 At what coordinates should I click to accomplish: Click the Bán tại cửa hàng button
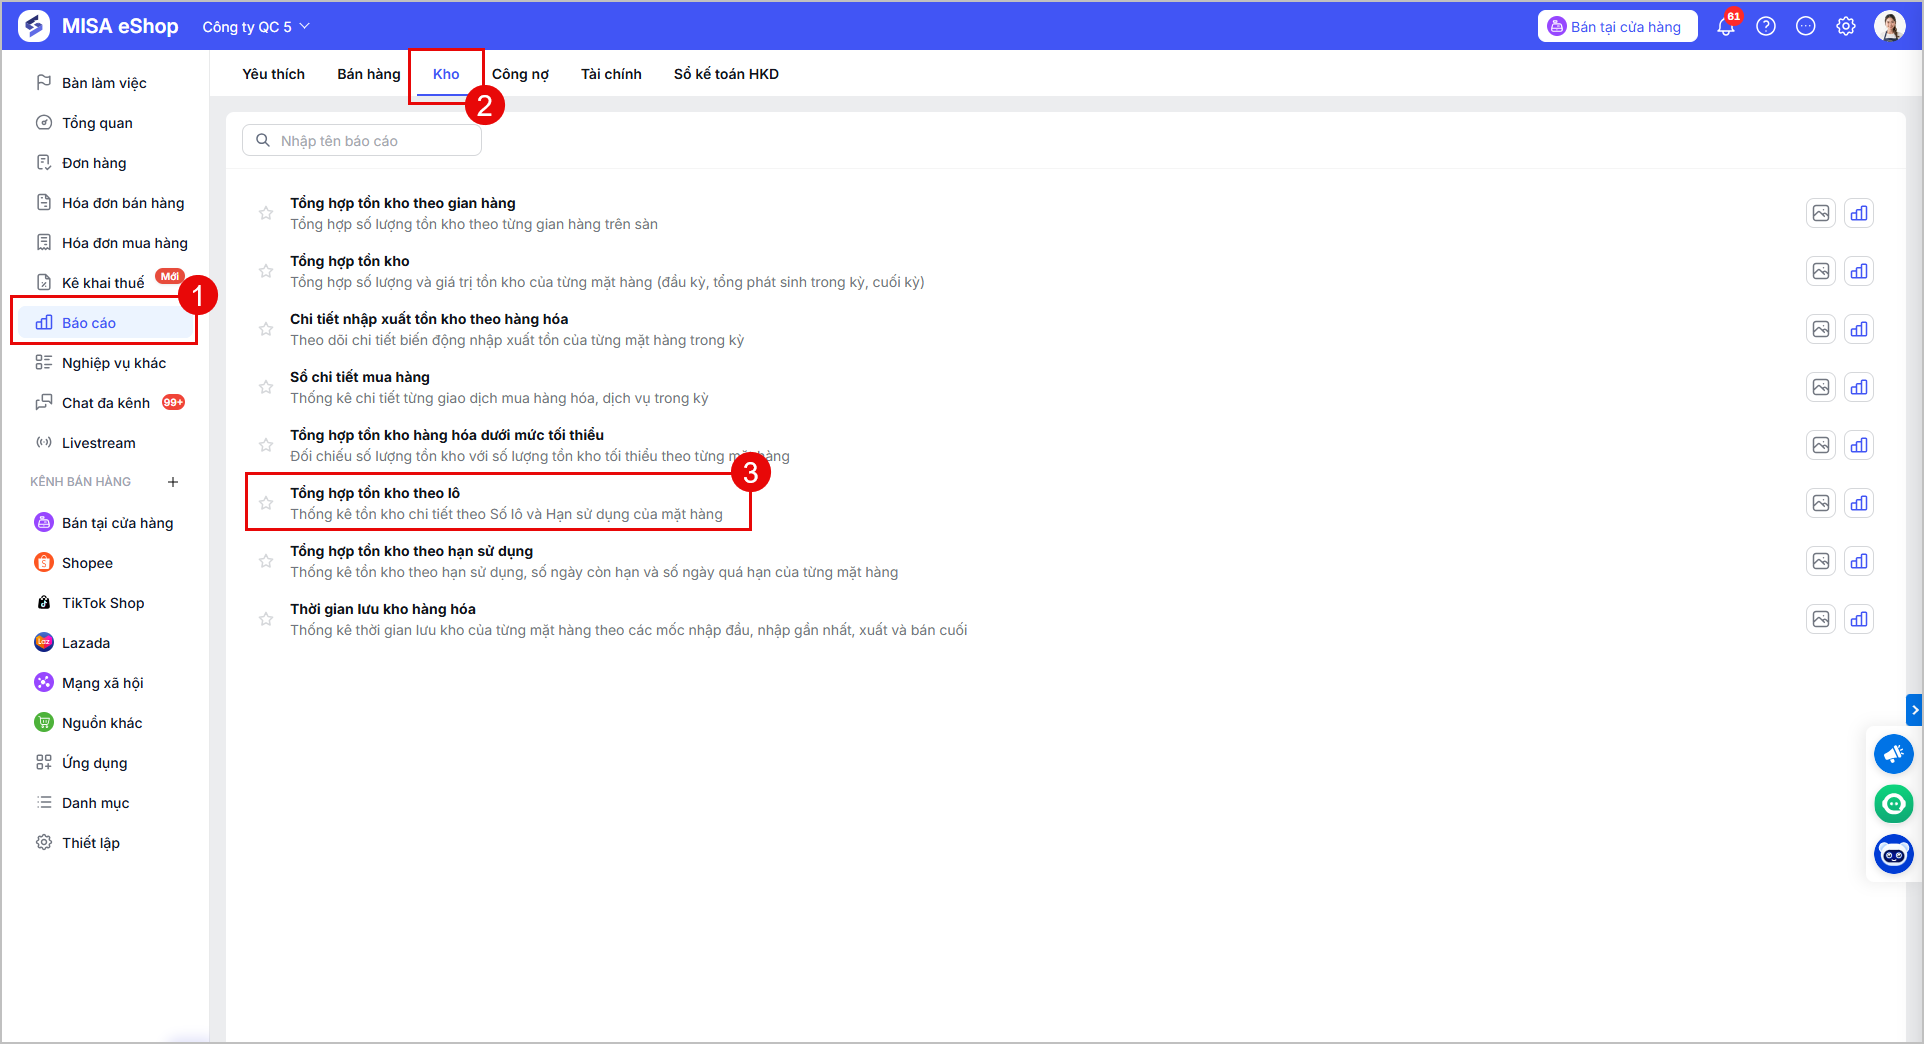[x=1617, y=27]
